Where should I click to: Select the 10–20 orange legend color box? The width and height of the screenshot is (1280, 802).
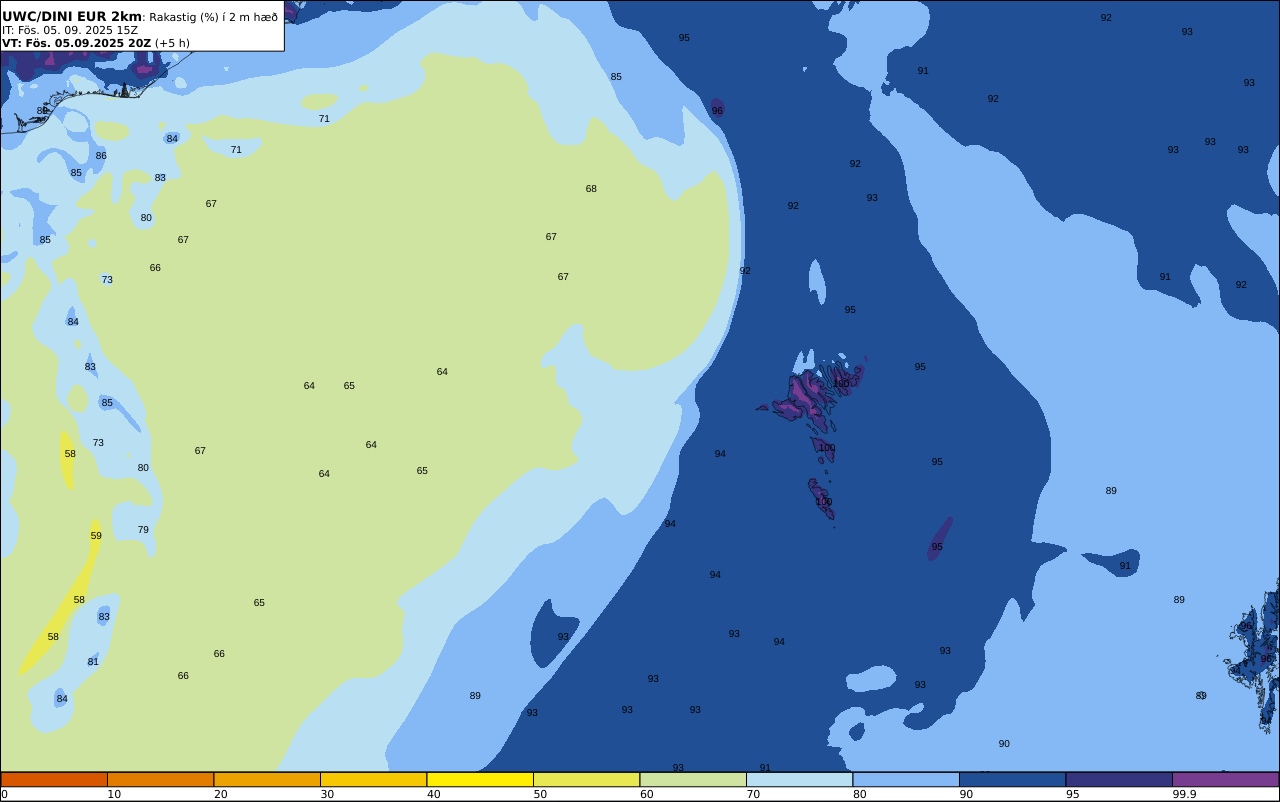pyautogui.click(x=160, y=779)
